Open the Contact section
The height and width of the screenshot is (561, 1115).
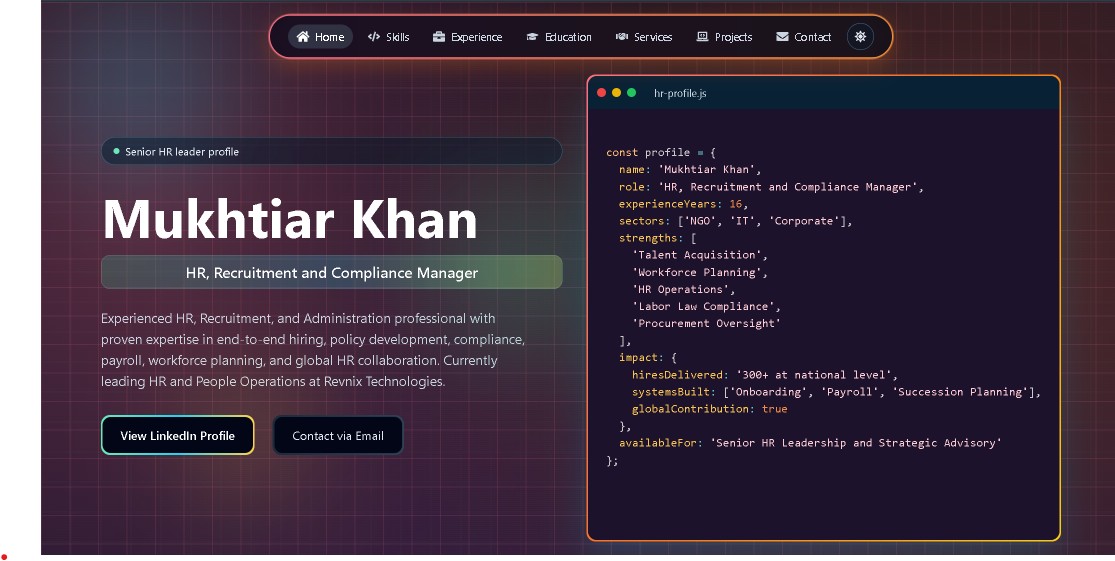coord(804,36)
